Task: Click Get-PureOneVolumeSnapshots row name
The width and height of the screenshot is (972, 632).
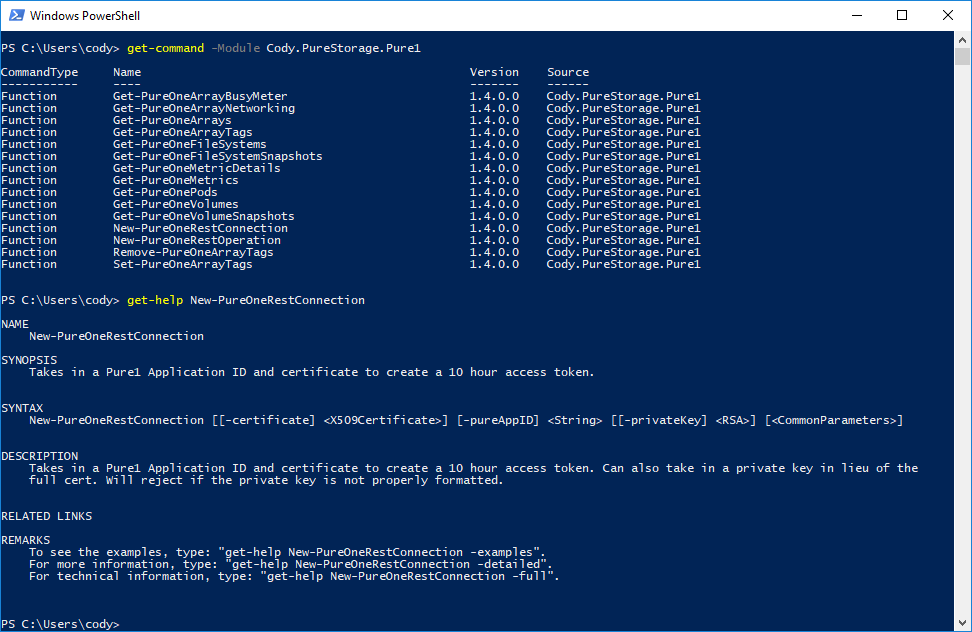Action: 203,216
